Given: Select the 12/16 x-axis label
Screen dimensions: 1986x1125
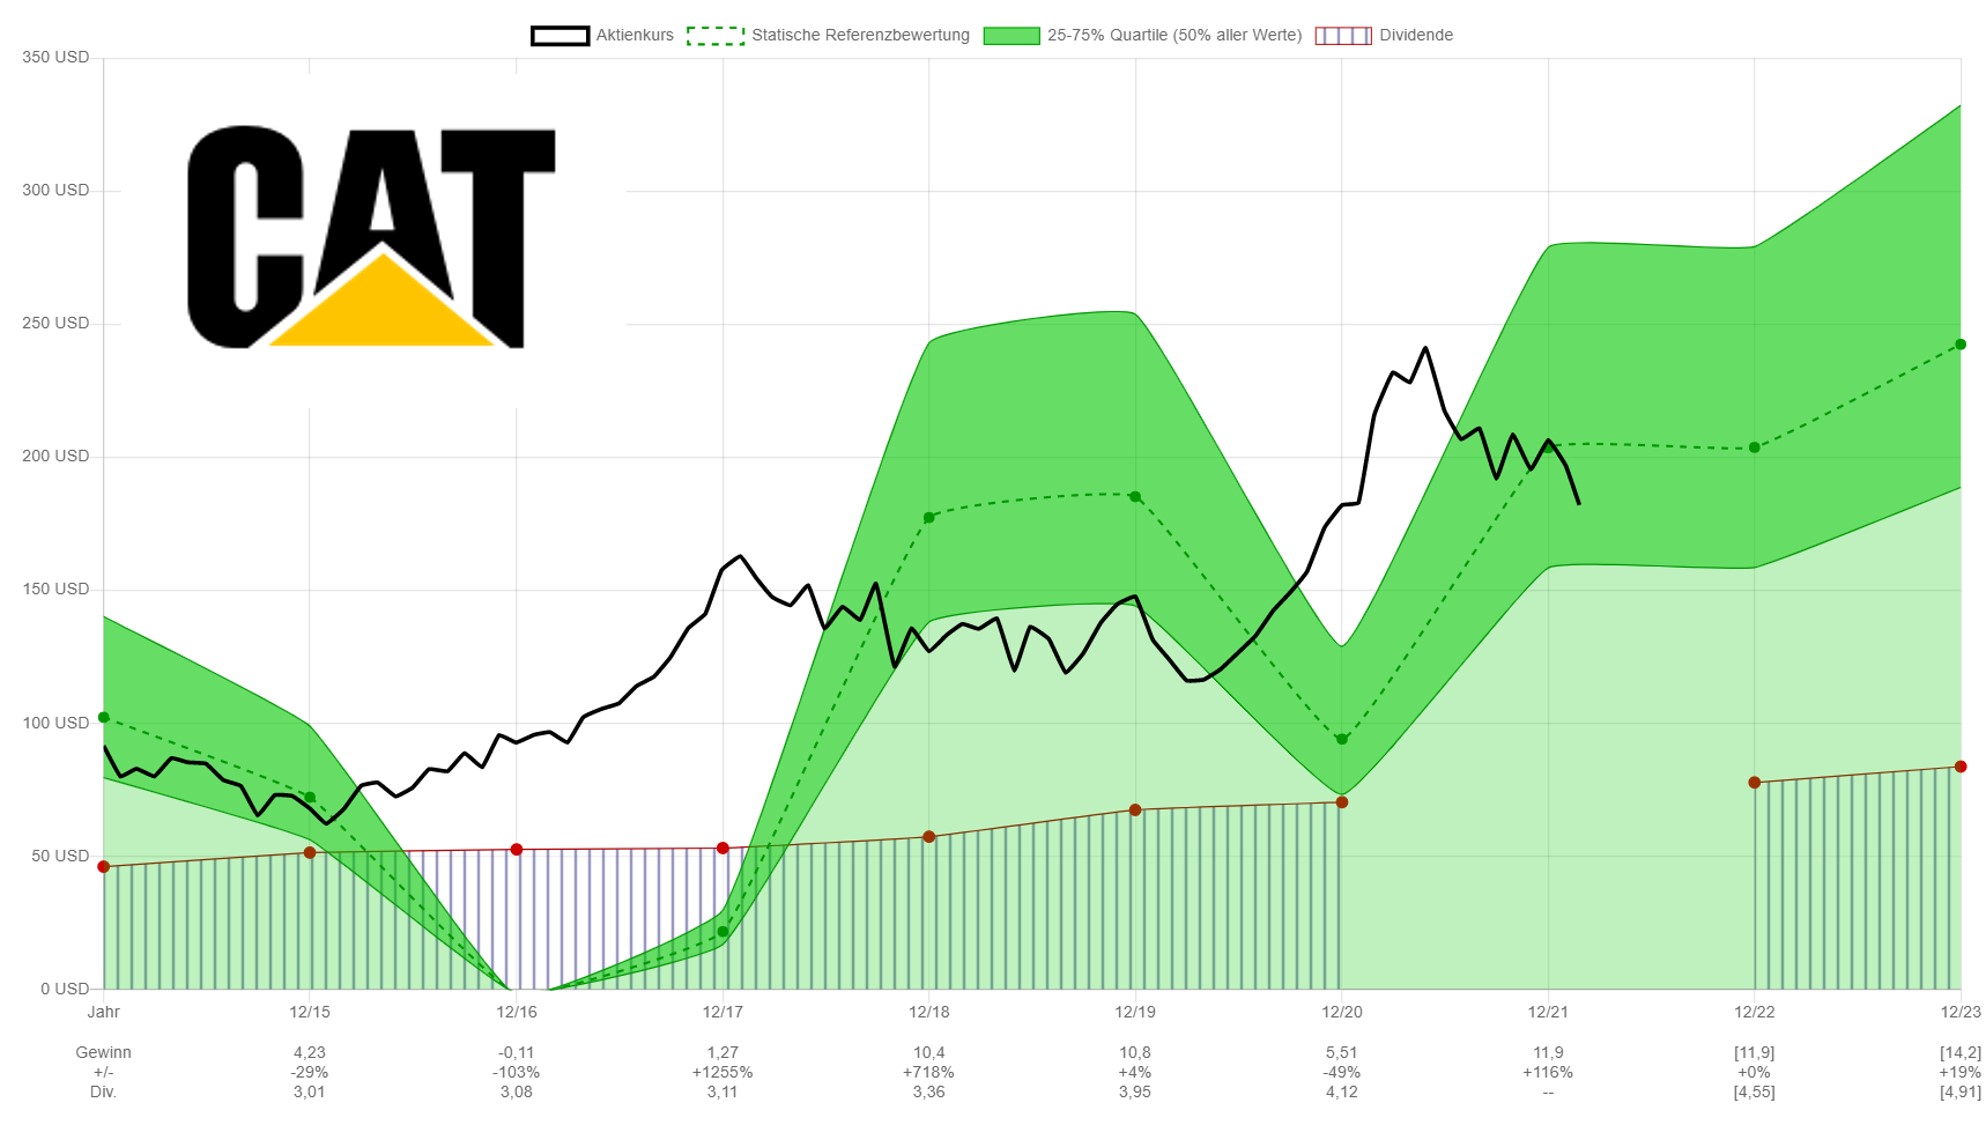Looking at the screenshot, I should 516,1012.
